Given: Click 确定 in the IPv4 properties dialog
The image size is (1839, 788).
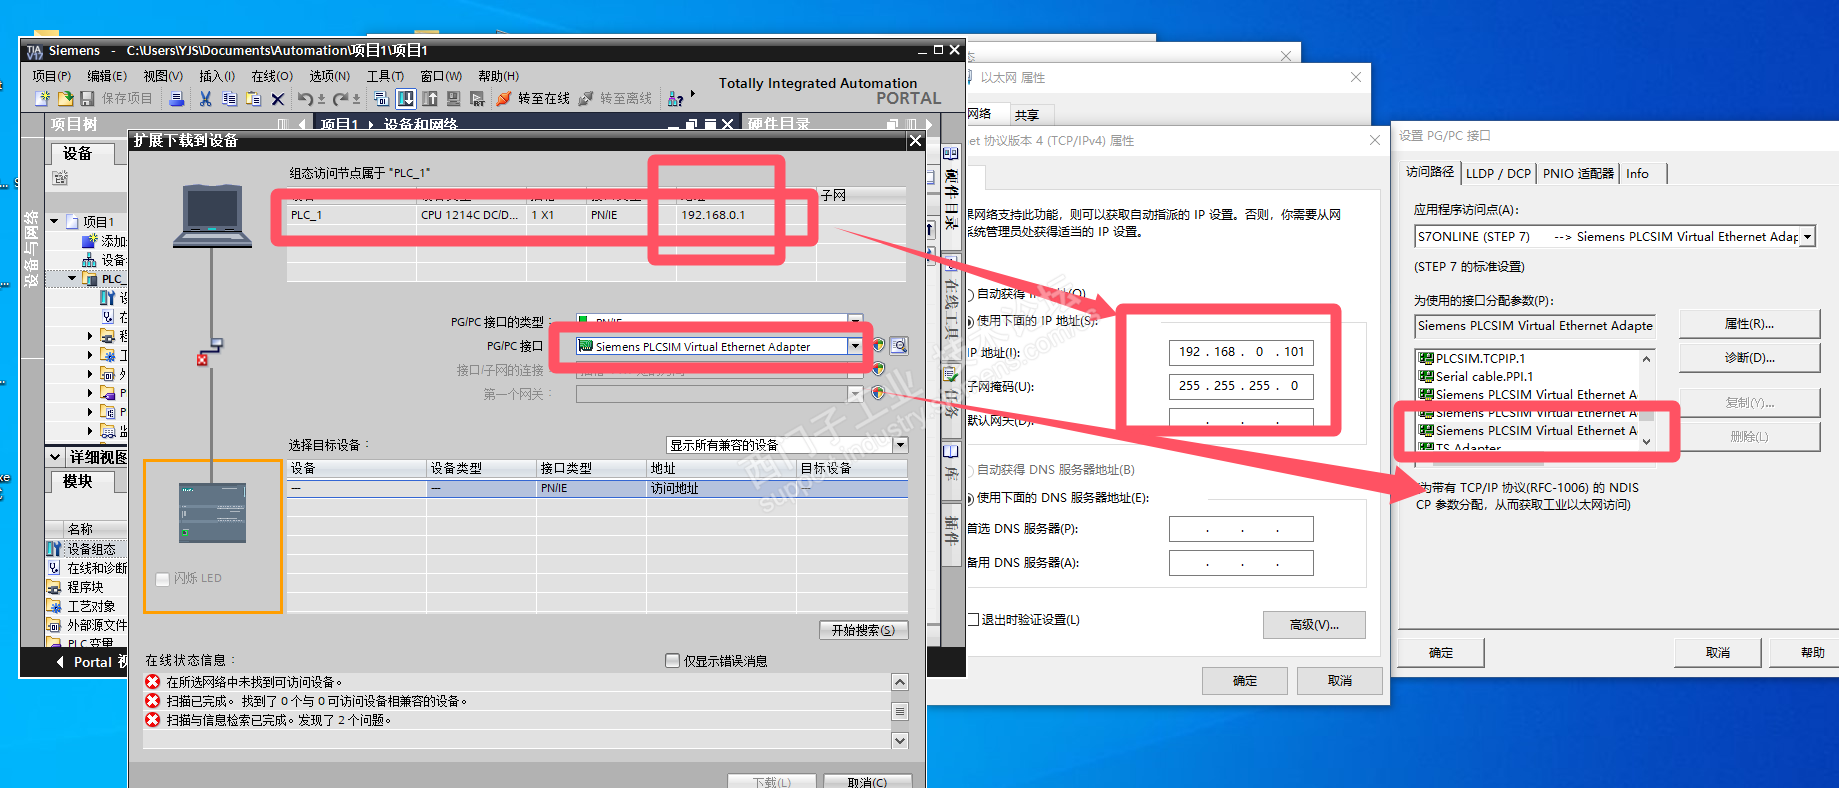Looking at the screenshot, I should 1245,681.
